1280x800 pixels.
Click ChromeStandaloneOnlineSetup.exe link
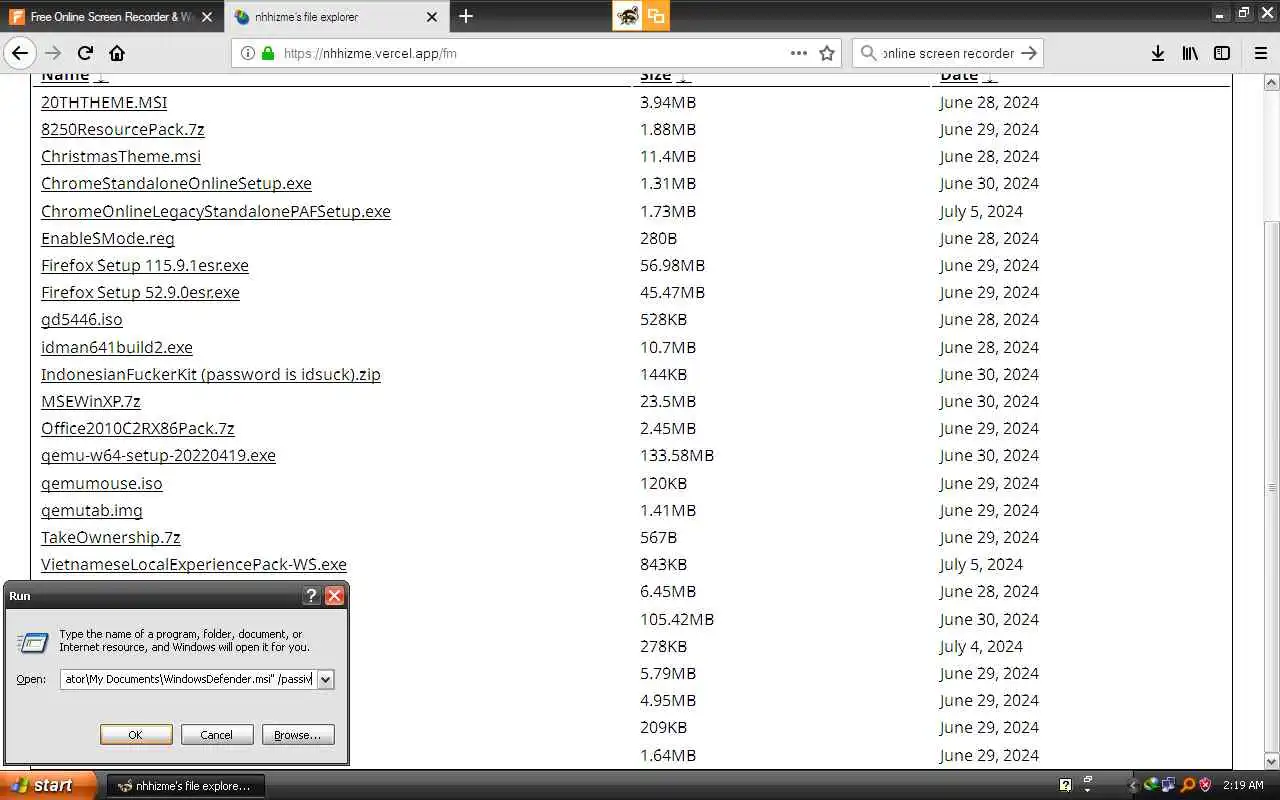click(x=176, y=183)
